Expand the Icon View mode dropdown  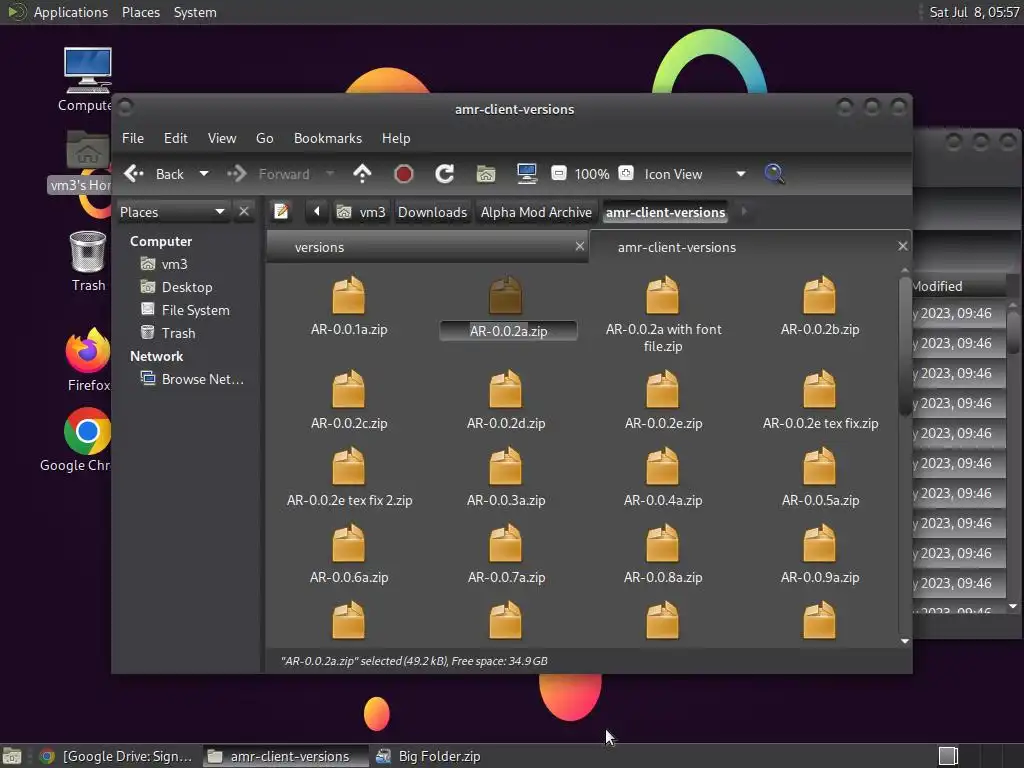tap(740, 174)
